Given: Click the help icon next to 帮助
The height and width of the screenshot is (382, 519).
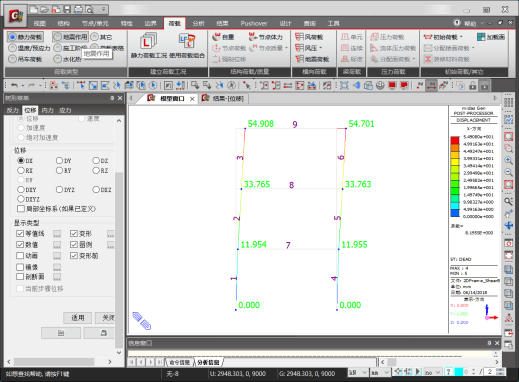Looking at the screenshot, I should tap(456, 23).
